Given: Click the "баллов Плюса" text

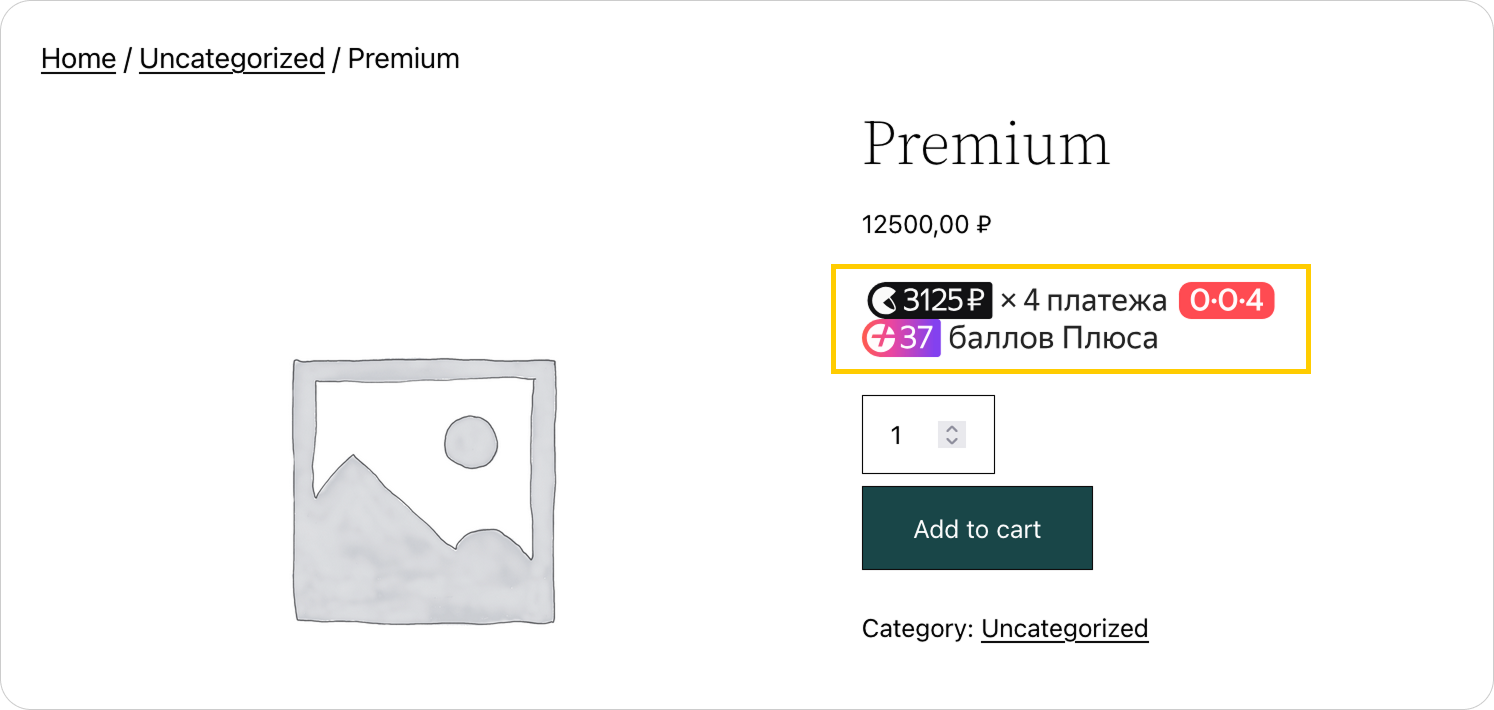Looking at the screenshot, I should pyautogui.click(x=1052, y=339).
